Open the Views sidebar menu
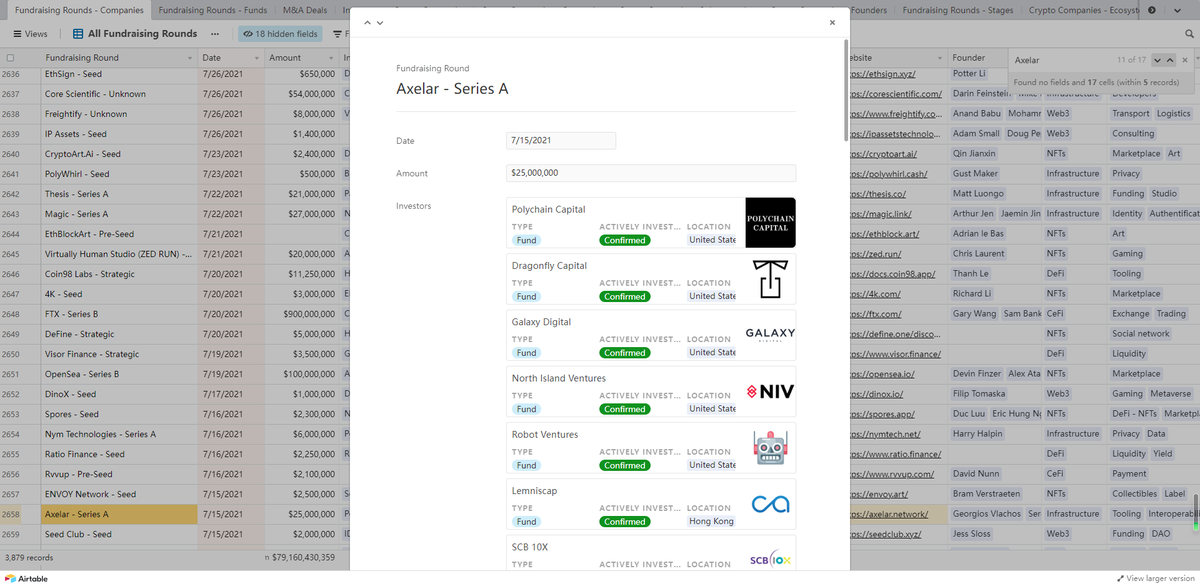This screenshot has width=1200, height=586. click(30, 34)
